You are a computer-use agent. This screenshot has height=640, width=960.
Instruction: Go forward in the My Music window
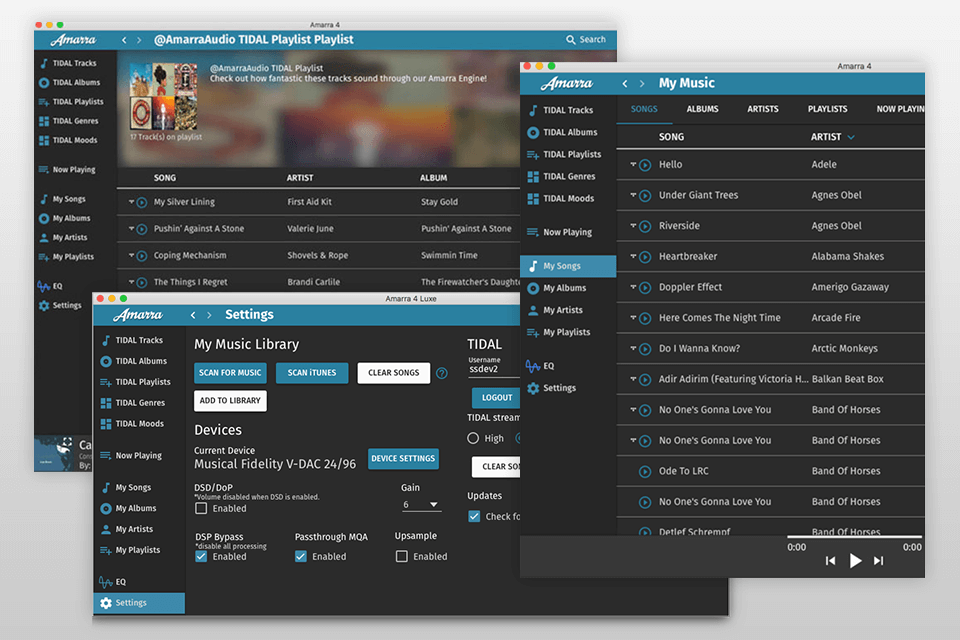pos(642,83)
